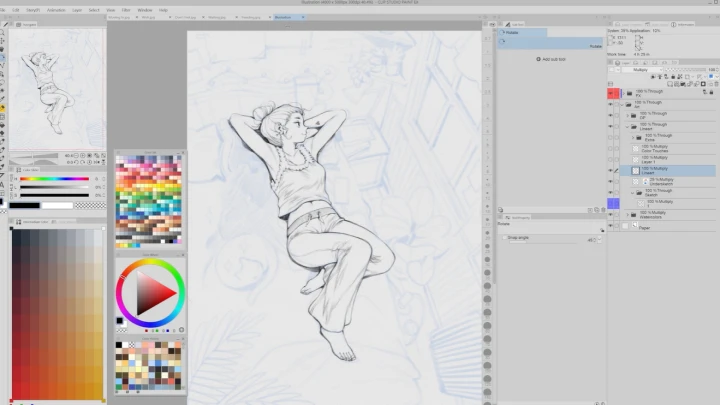Click the Add sub tool button
The height and width of the screenshot is (405, 720).
tap(551, 59)
